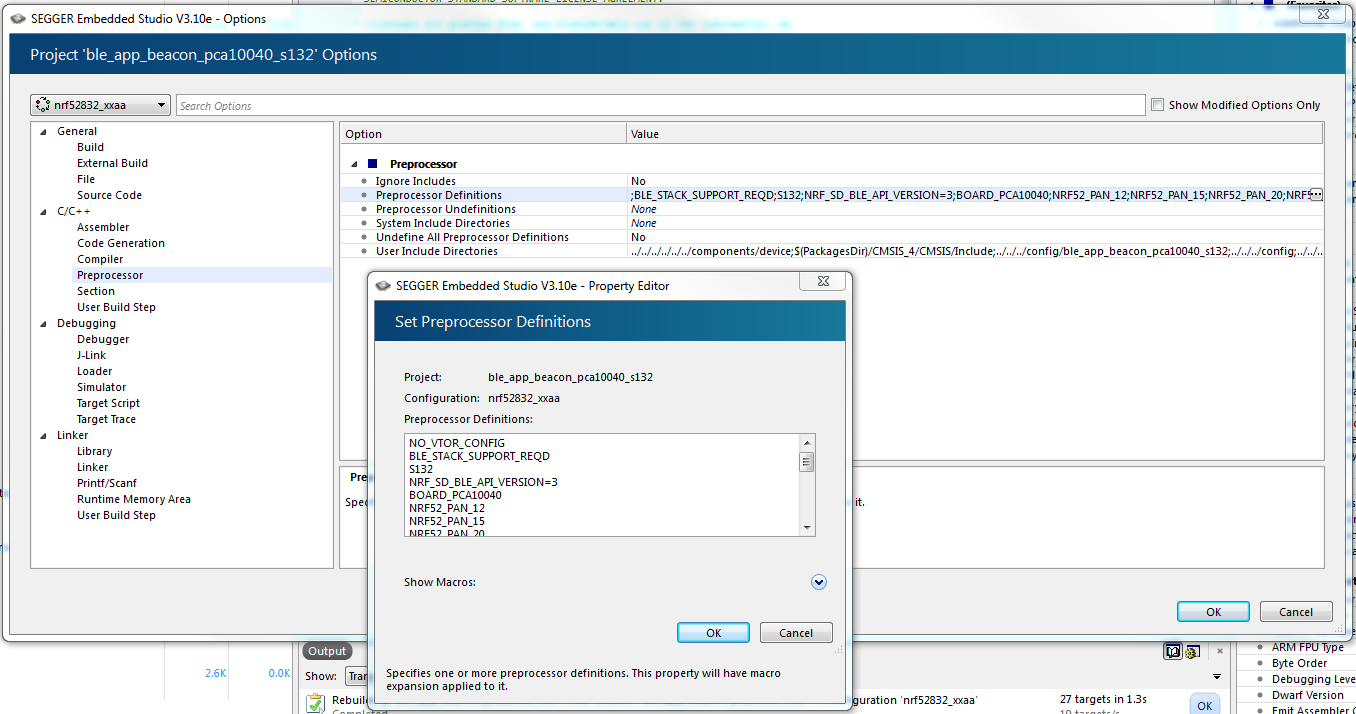Screen dimensions: 1356x714
Task: Select Library under Linker
Action: tap(95, 451)
